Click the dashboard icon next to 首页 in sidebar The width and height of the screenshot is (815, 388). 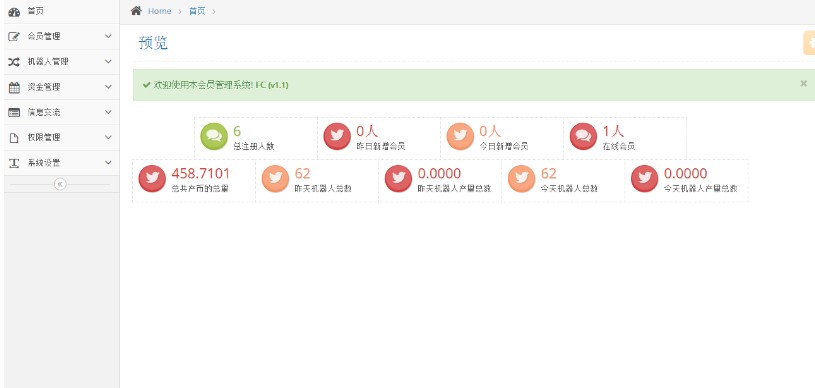[x=14, y=12]
